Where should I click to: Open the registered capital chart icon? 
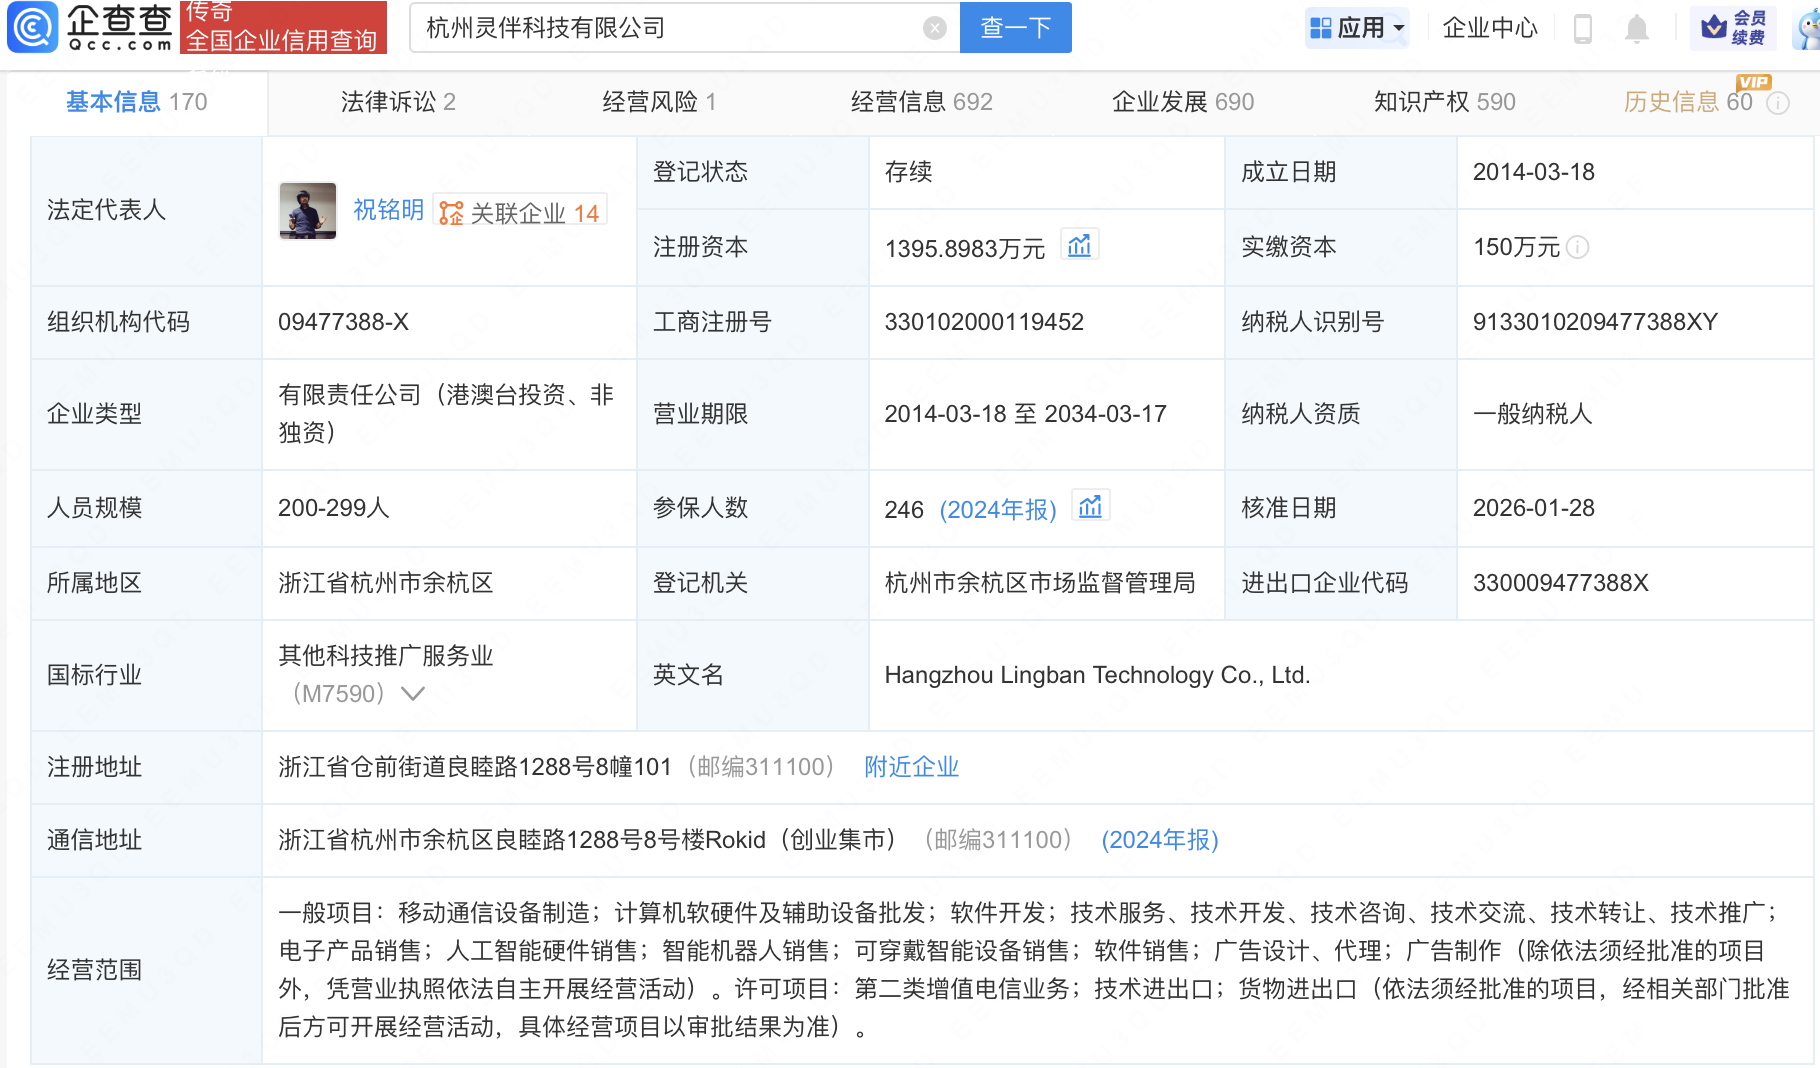[1079, 246]
